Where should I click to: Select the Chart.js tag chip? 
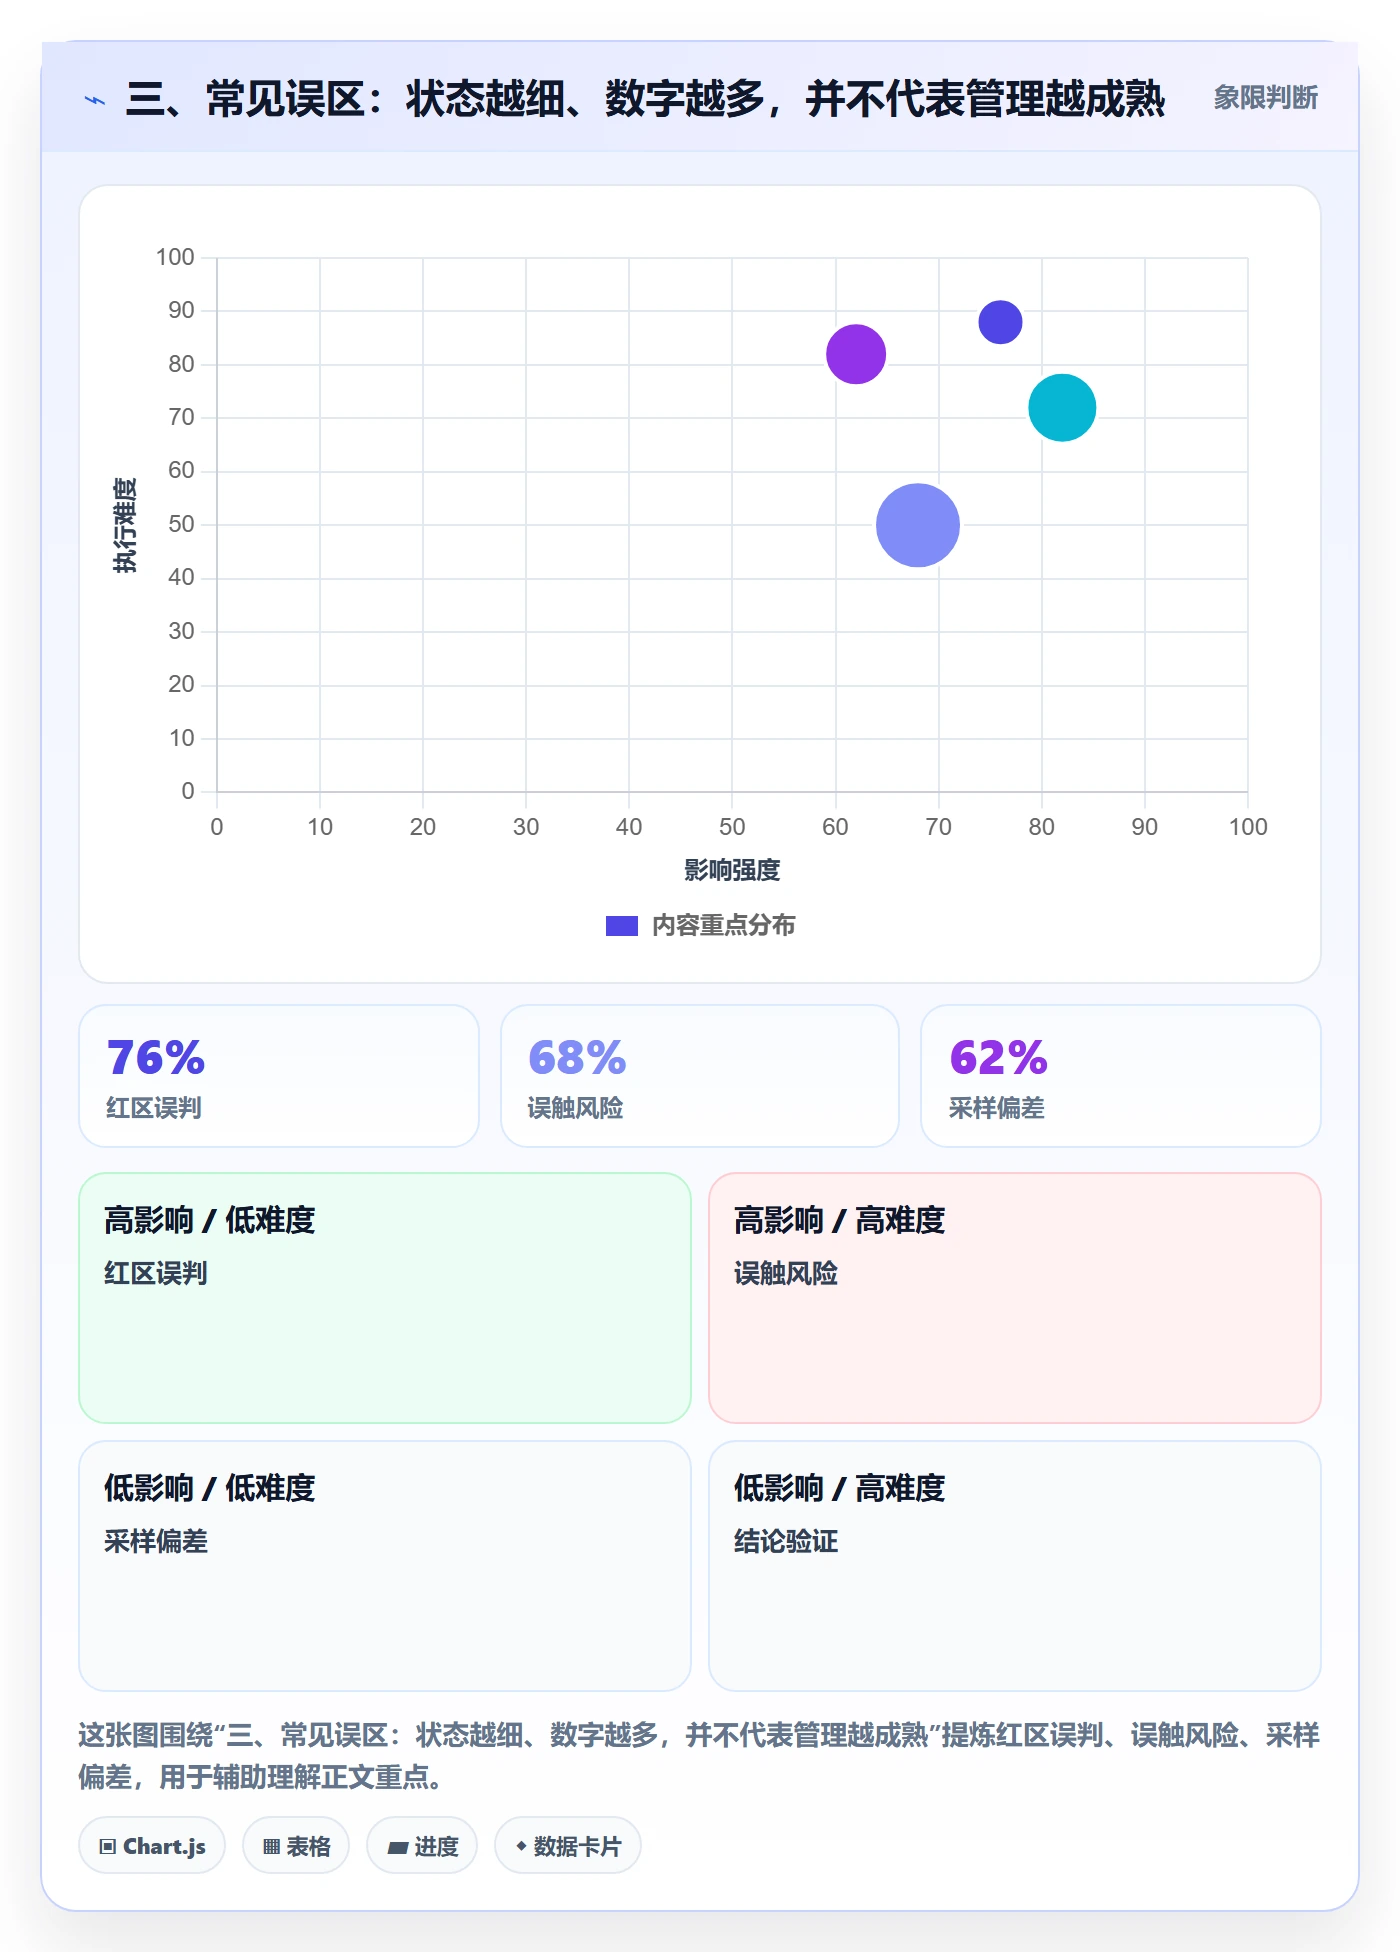tap(152, 1845)
